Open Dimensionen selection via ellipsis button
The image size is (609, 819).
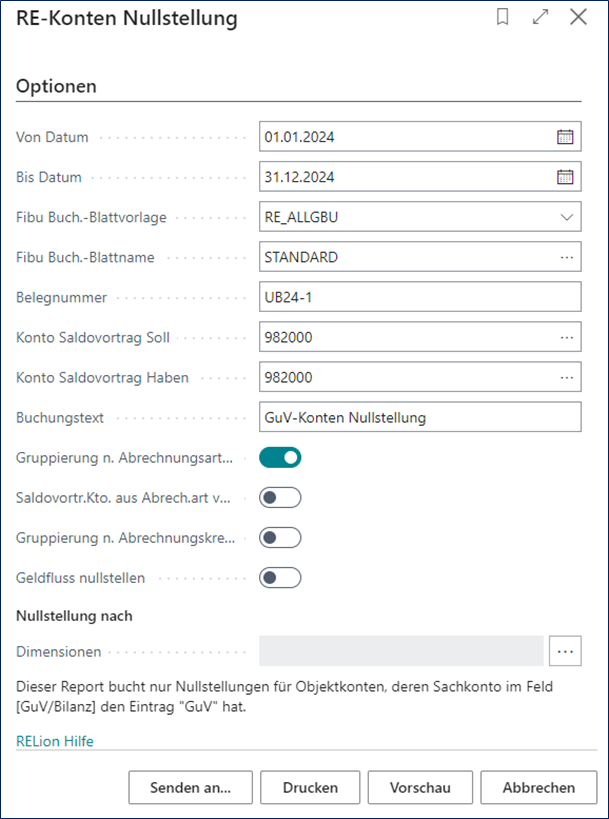click(565, 651)
